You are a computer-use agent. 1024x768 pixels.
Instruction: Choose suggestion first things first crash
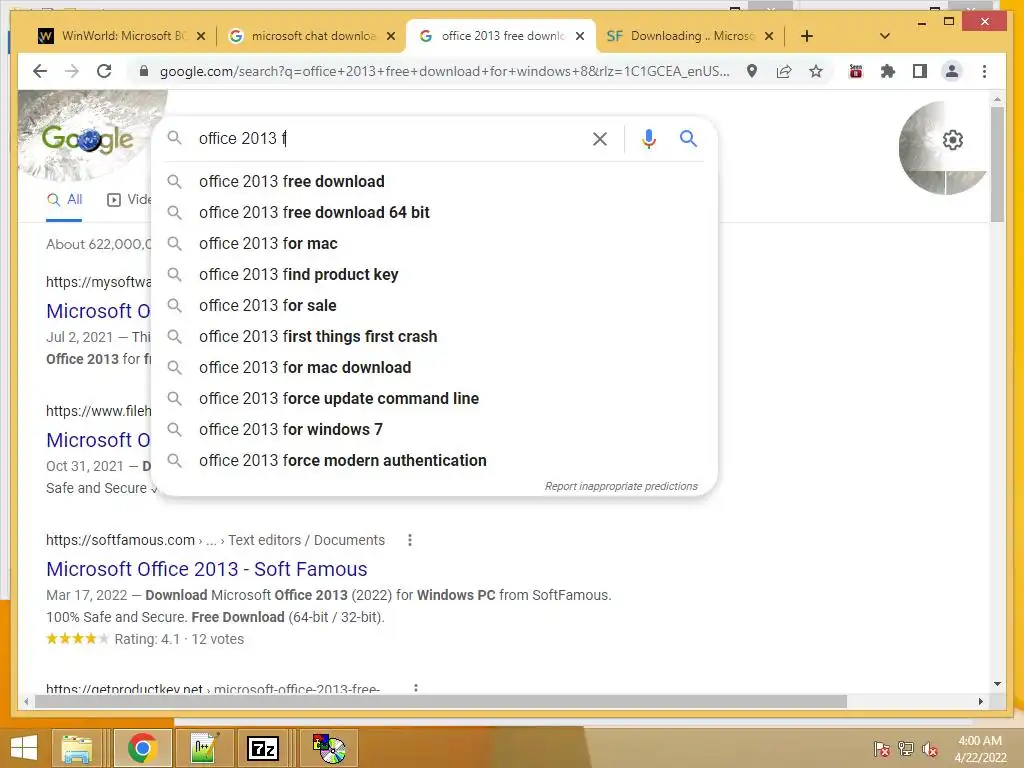434,336
